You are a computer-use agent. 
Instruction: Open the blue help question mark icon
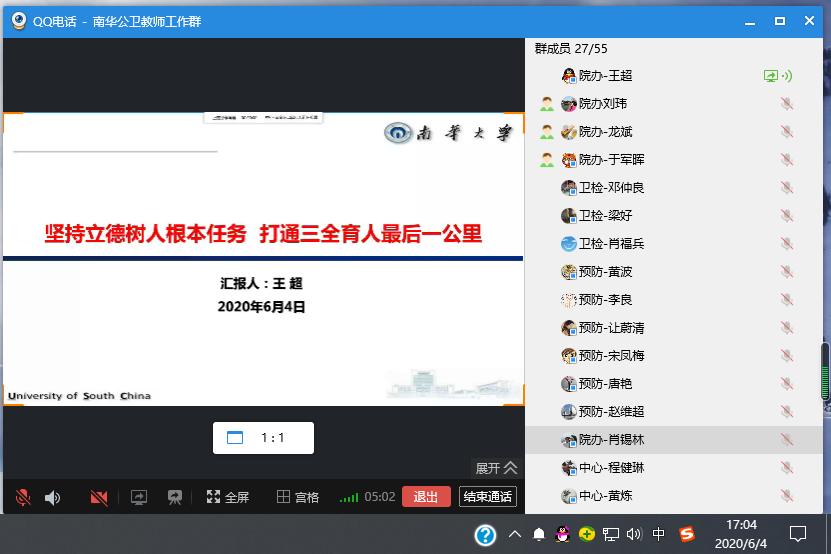[x=485, y=534]
